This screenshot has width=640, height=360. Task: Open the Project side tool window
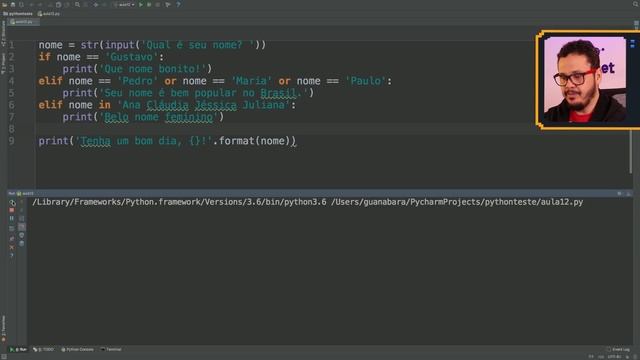[3, 63]
